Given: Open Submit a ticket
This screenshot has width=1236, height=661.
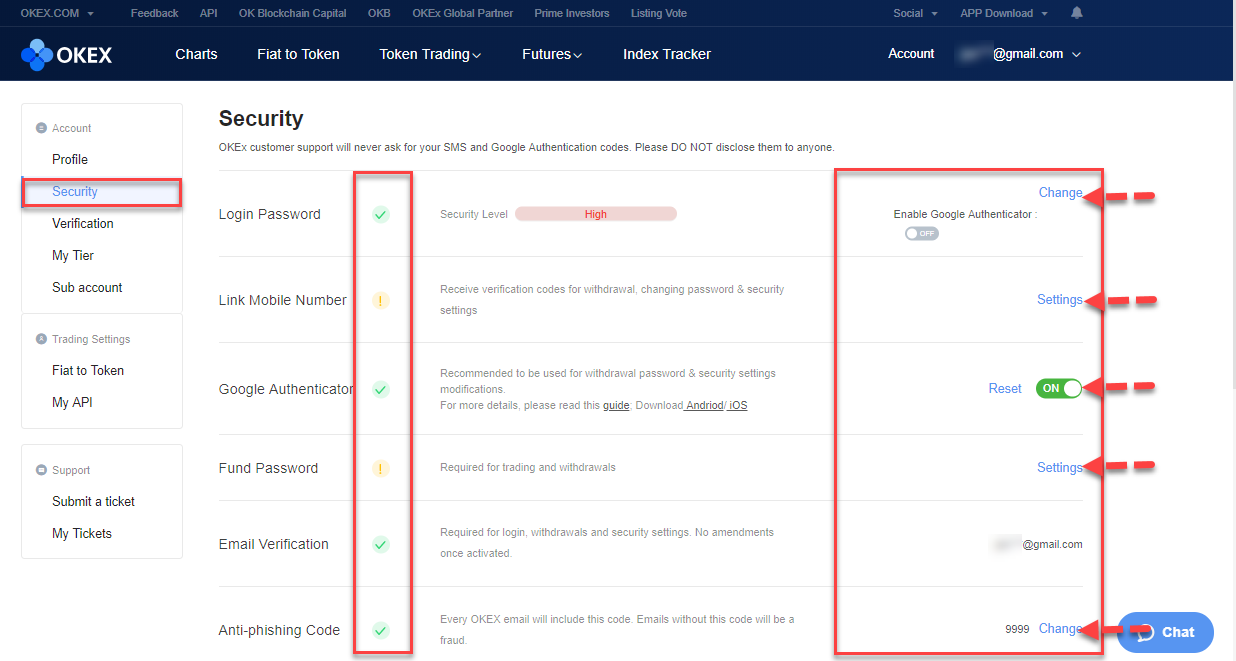Looking at the screenshot, I should (x=93, y=501).
